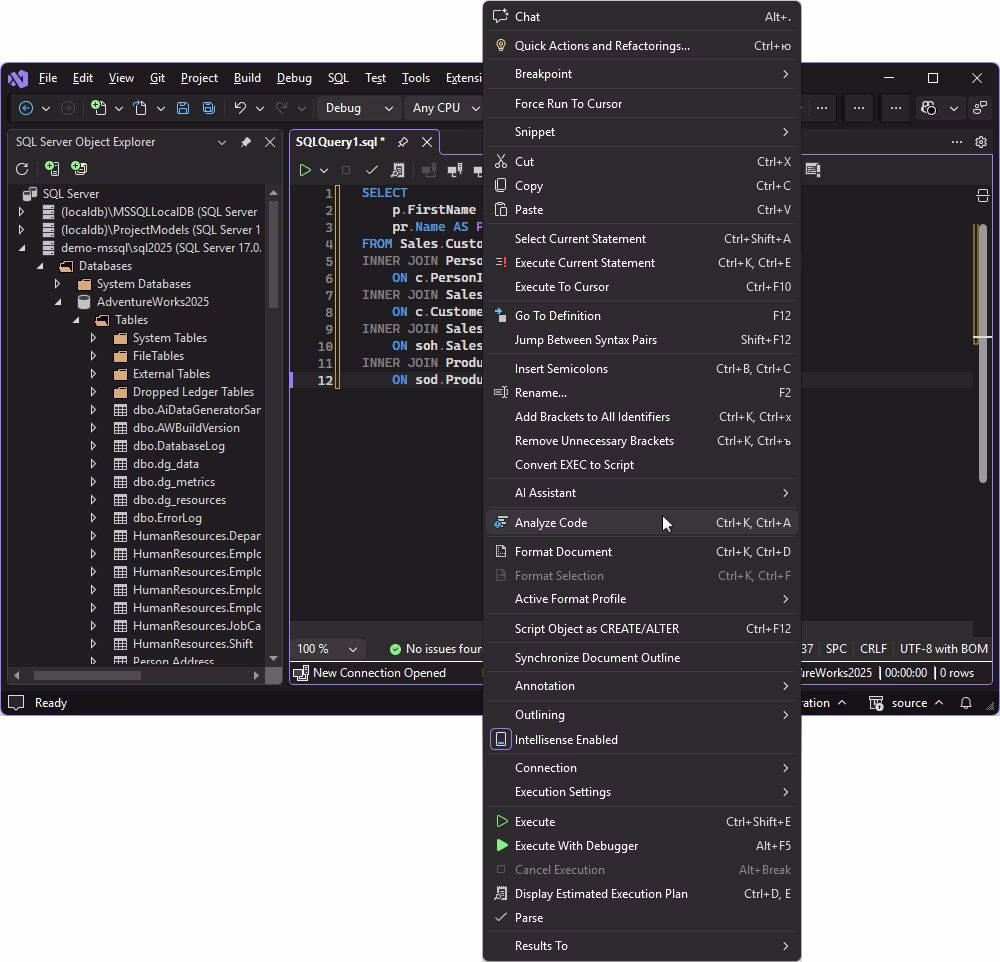Expand the dbo.ErrorLog table node
Image resolution: width=1000 pixels, height=962 pixels.
tap(94, 518)
